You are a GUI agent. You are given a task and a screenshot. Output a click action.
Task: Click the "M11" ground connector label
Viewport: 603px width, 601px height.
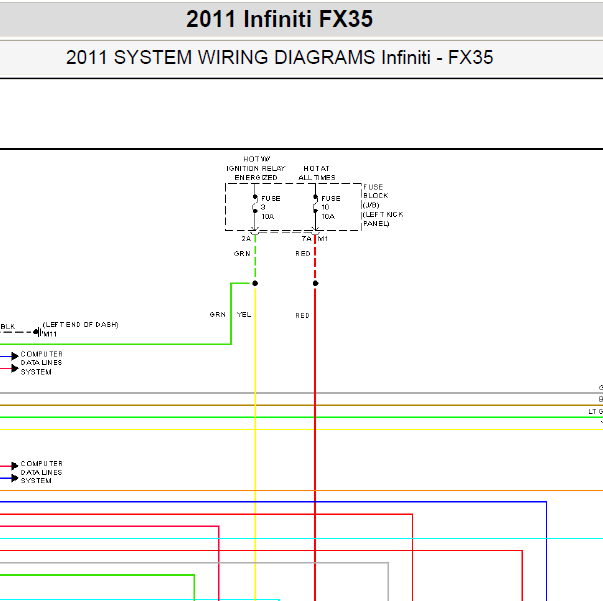pyautogui.click(x=50, y=334)
